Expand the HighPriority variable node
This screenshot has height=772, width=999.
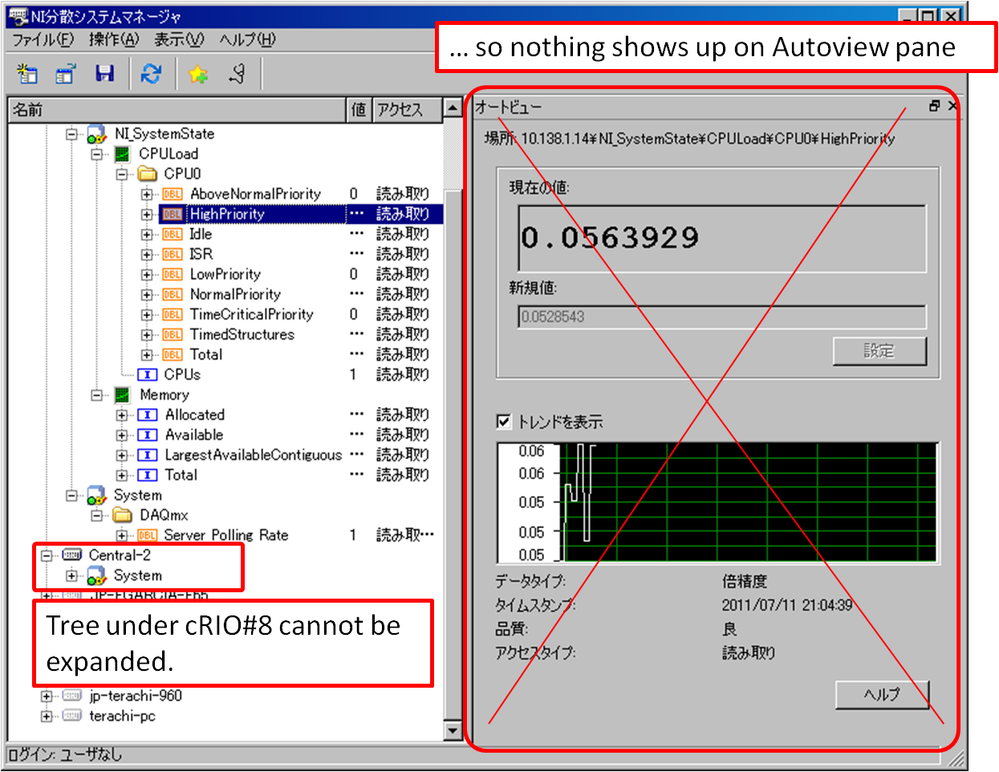147,214
